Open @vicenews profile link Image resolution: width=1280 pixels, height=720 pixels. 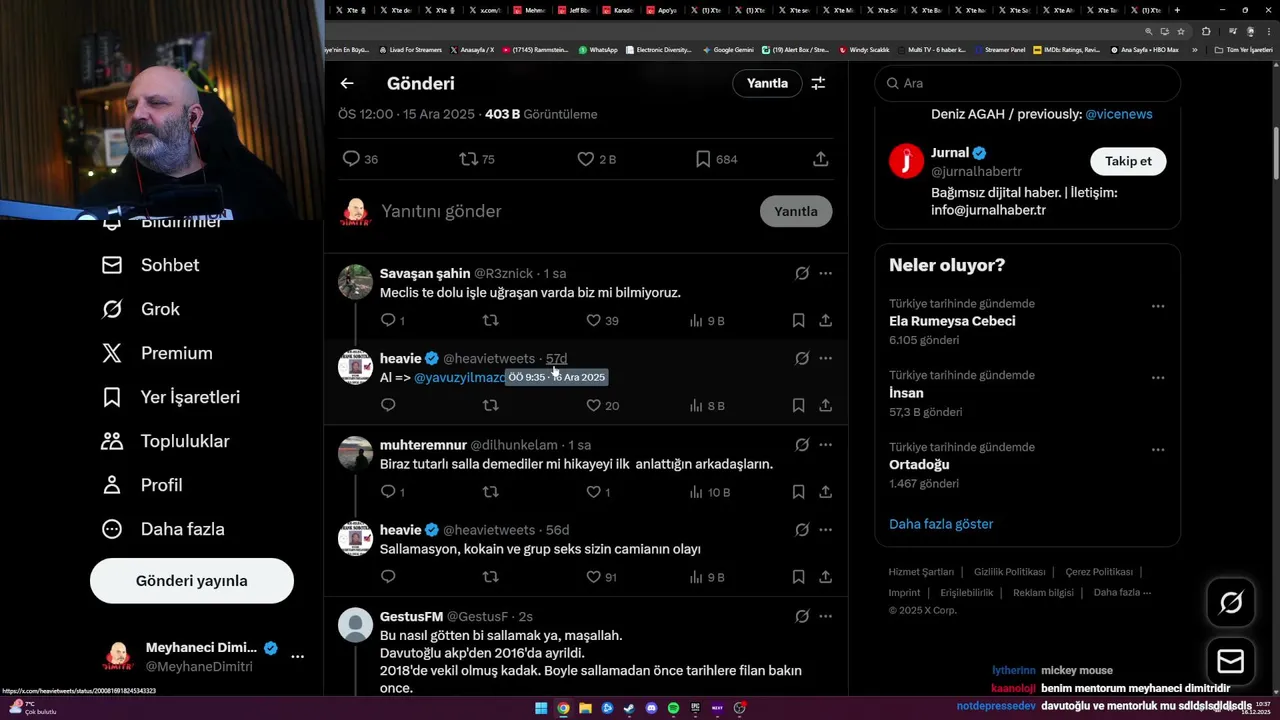[x=1118, y=114]
